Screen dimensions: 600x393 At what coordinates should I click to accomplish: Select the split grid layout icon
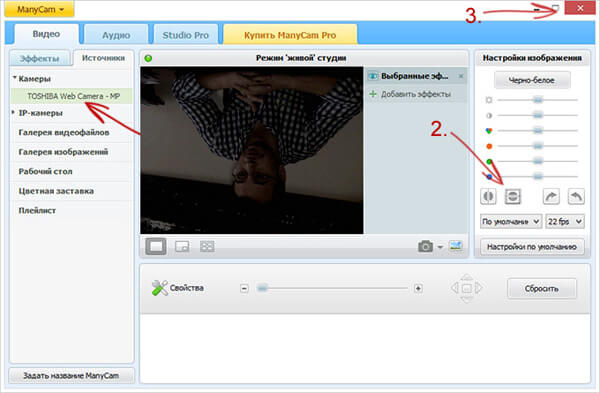tap(207, 246)
